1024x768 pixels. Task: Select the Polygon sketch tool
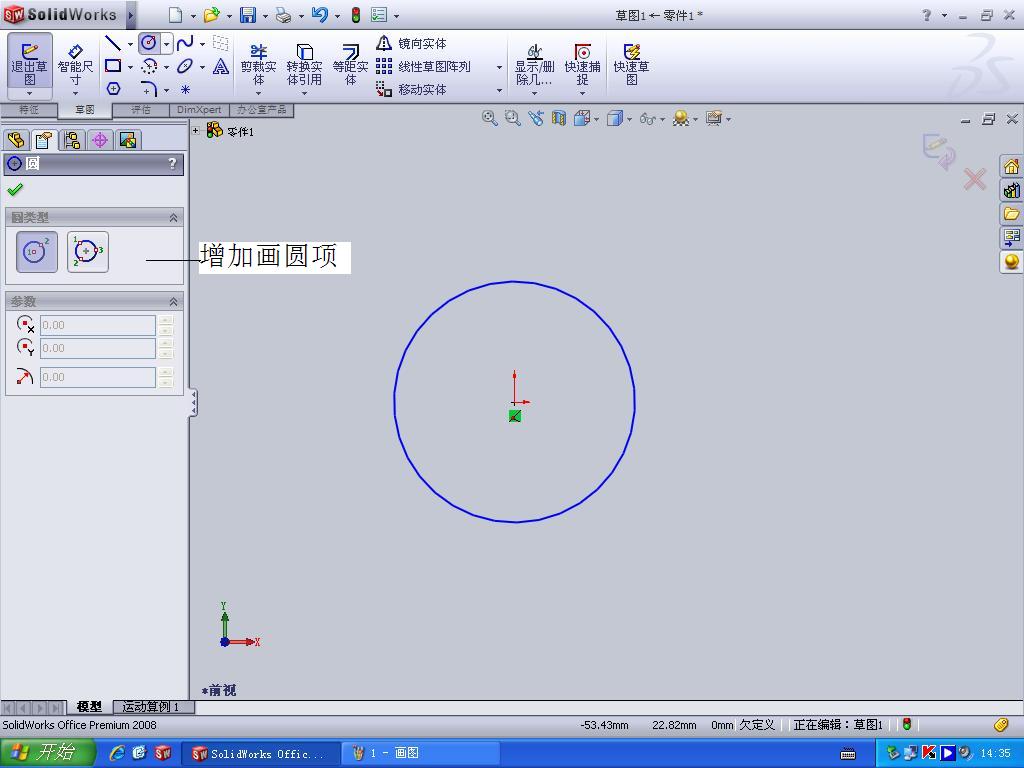coord(113,88)
